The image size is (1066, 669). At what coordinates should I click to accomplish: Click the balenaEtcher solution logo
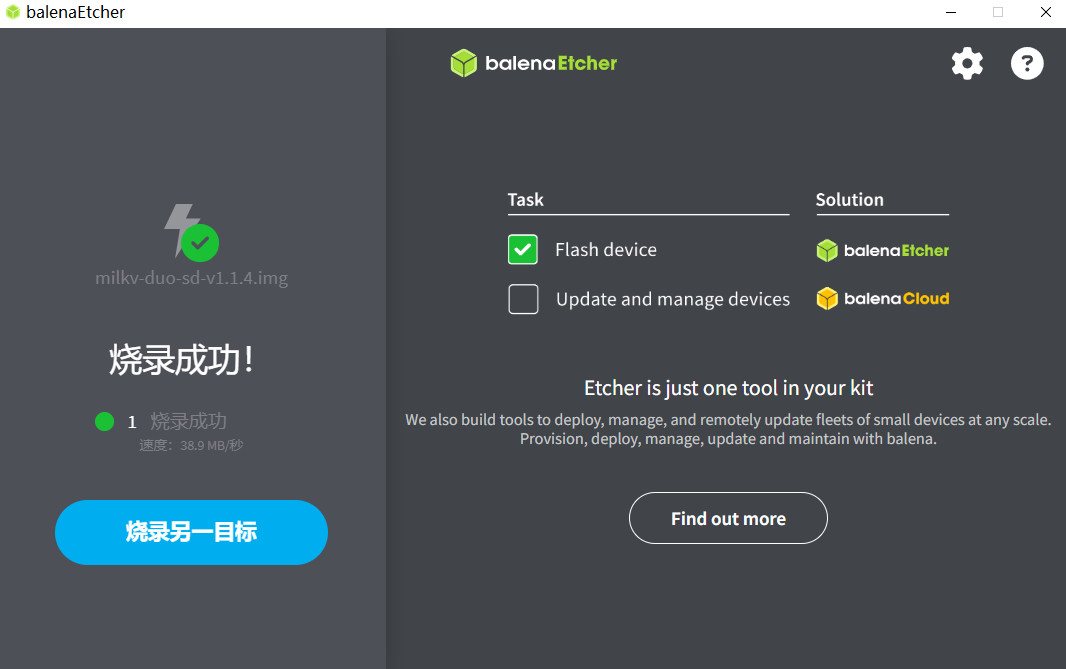(x=882, y=250)
